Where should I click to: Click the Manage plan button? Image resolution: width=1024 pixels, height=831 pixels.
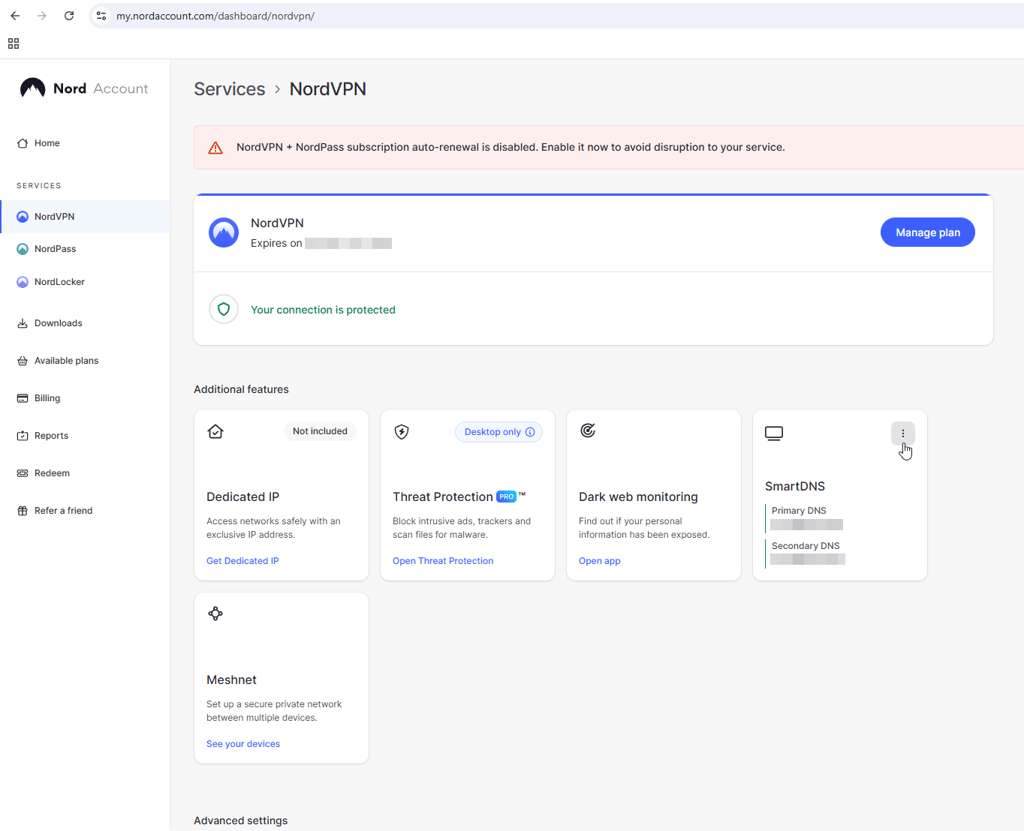coord(927,233)
